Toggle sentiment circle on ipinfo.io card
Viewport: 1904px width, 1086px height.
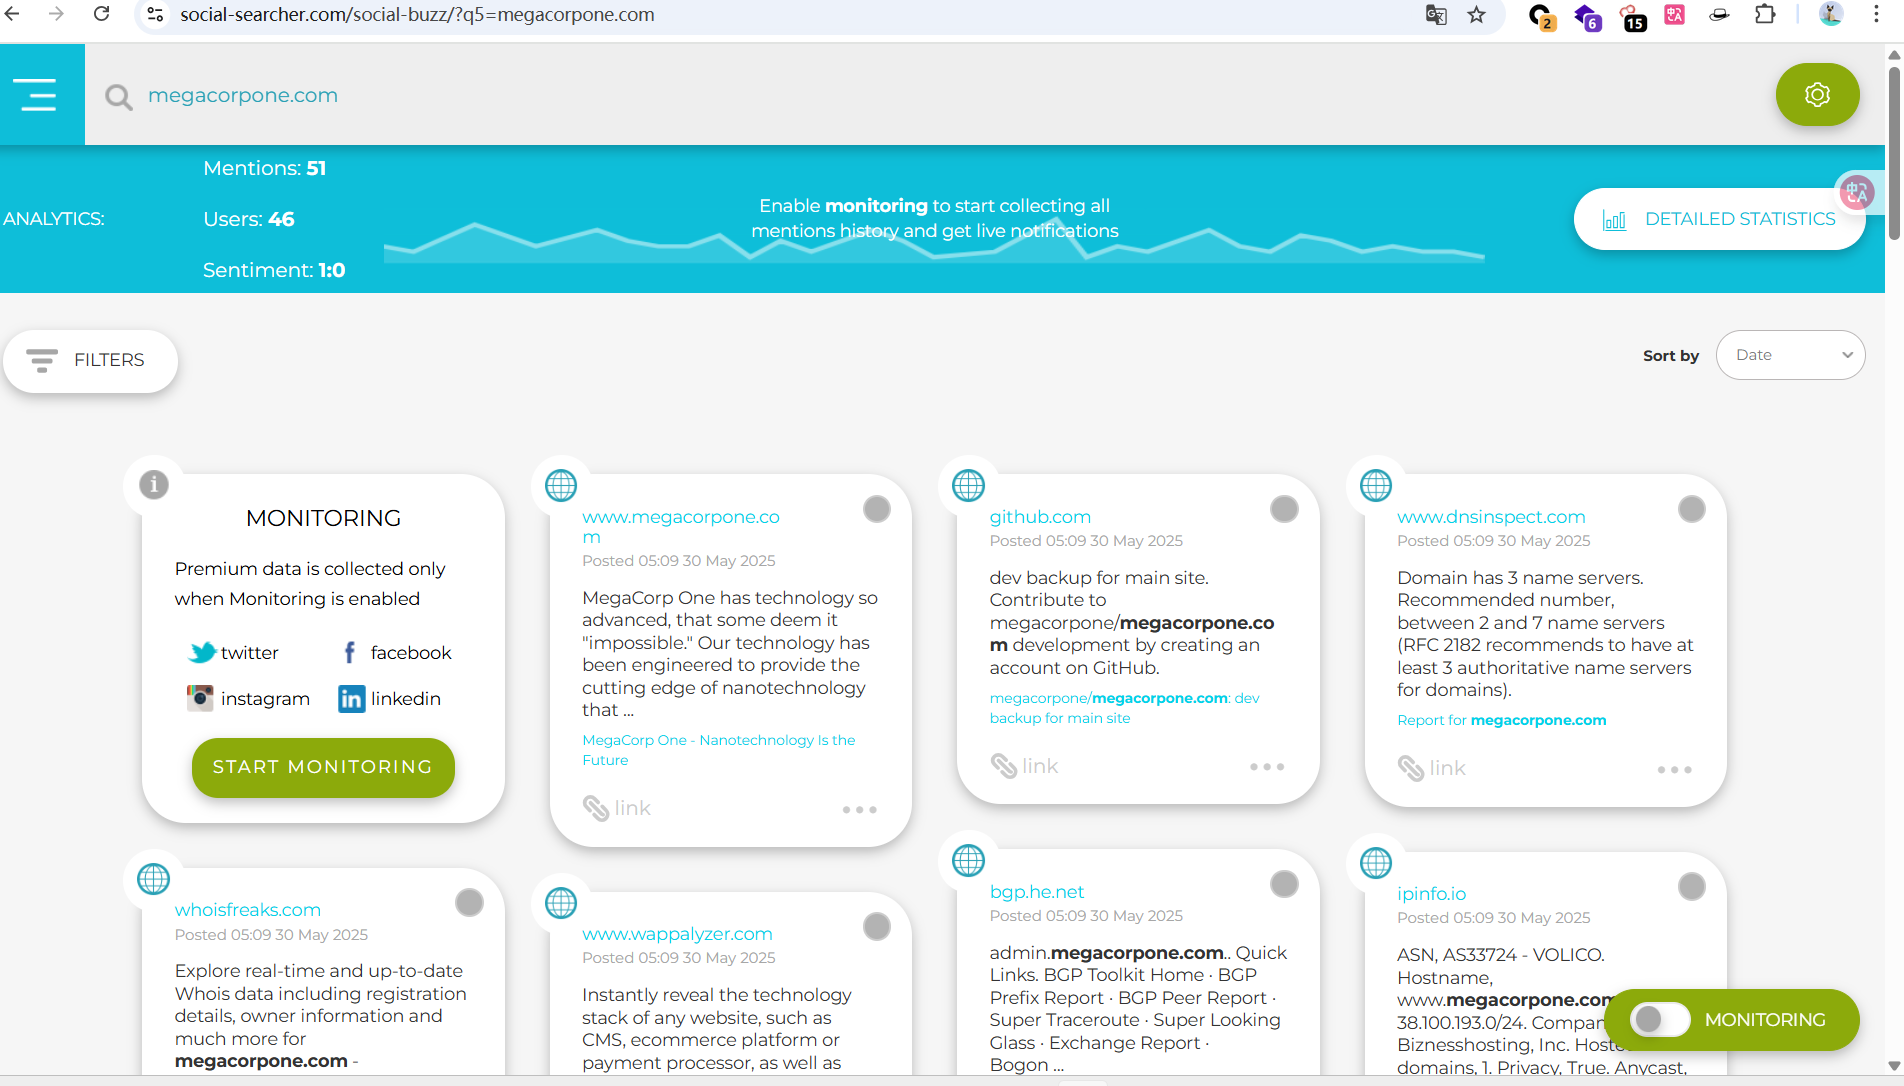[1692, 886]
